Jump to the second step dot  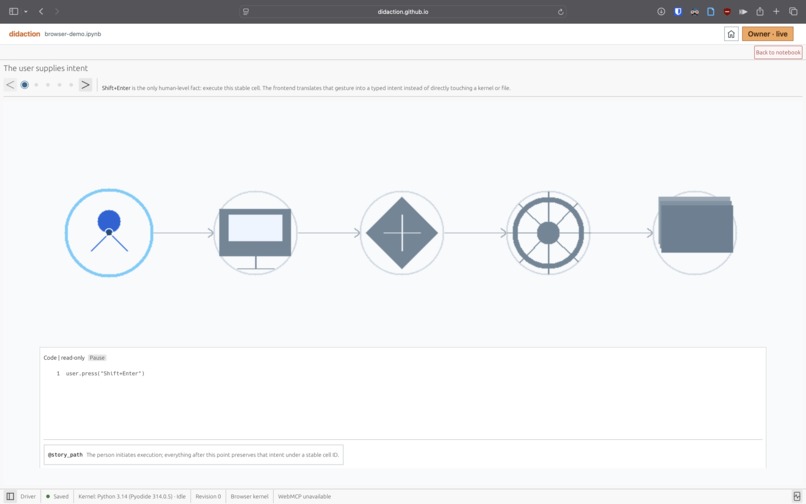(x=36, y=85)
